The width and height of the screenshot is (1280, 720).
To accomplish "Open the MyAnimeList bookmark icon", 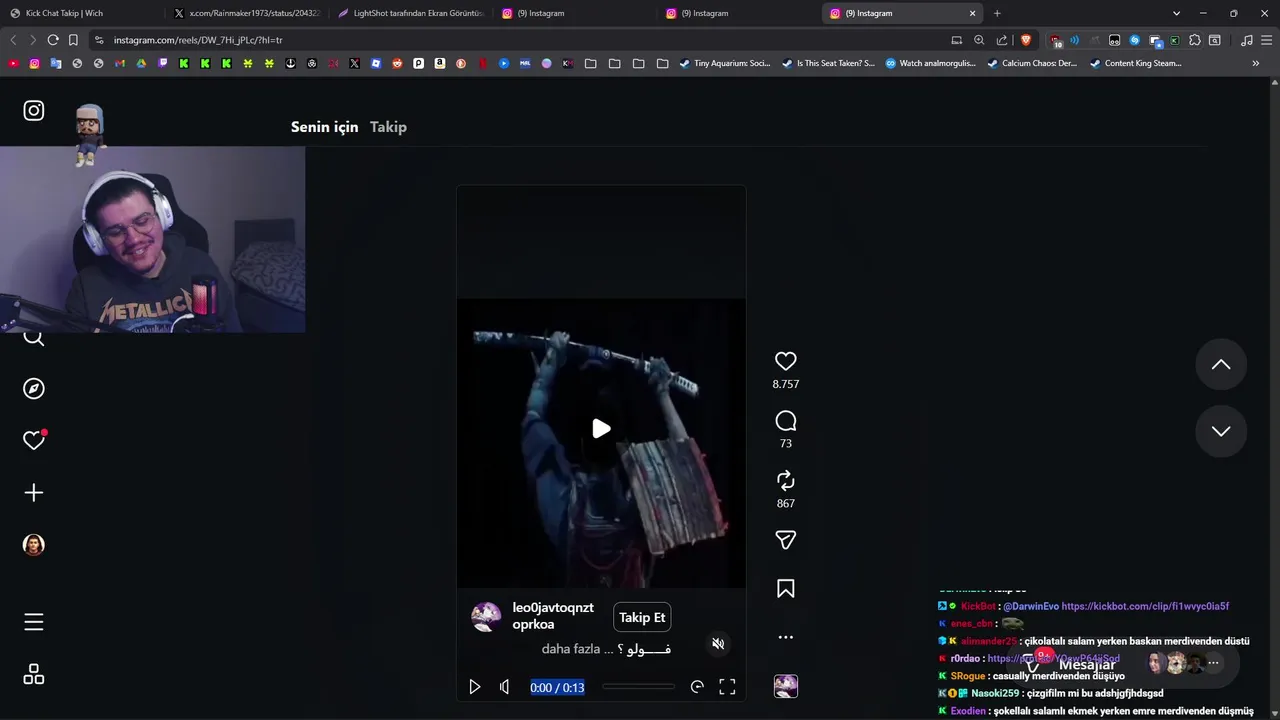I will (x=525, y=63).
